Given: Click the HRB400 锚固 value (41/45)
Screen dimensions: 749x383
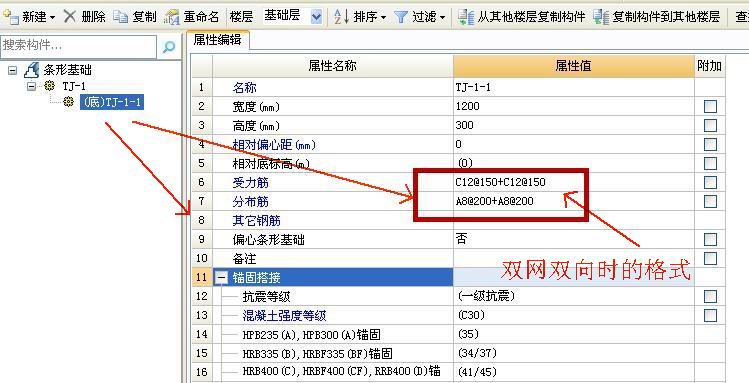Looking at the screenshot, I should [573, 372].
